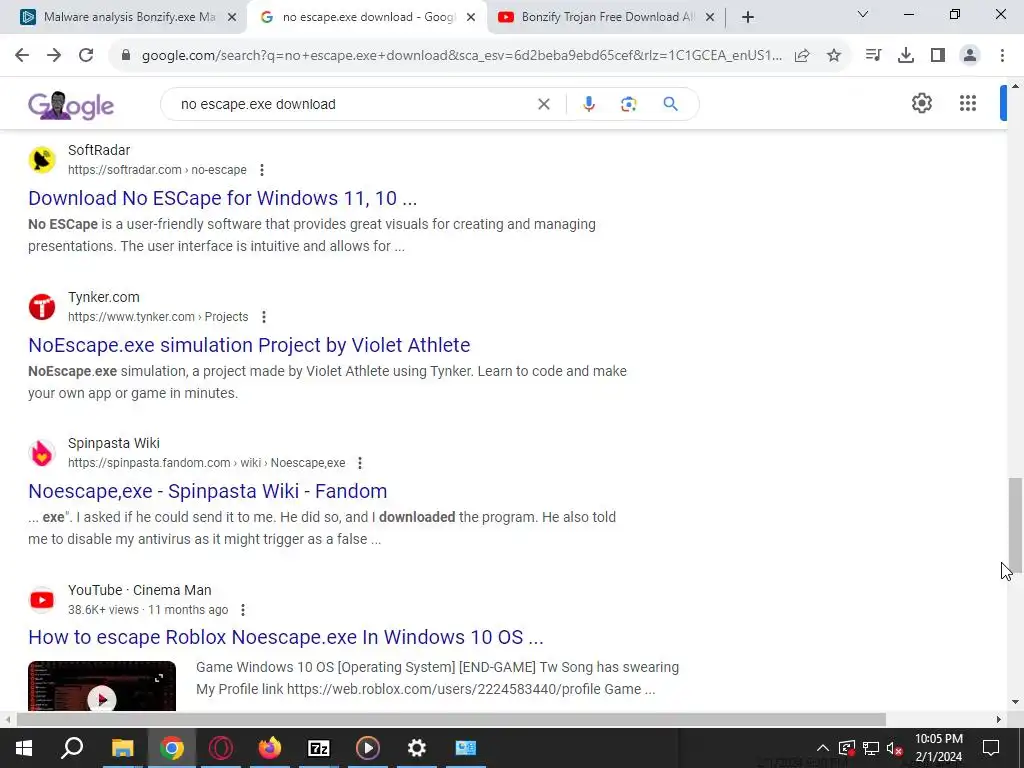
Task: Open a new browser tab
Action: (748, 18)
